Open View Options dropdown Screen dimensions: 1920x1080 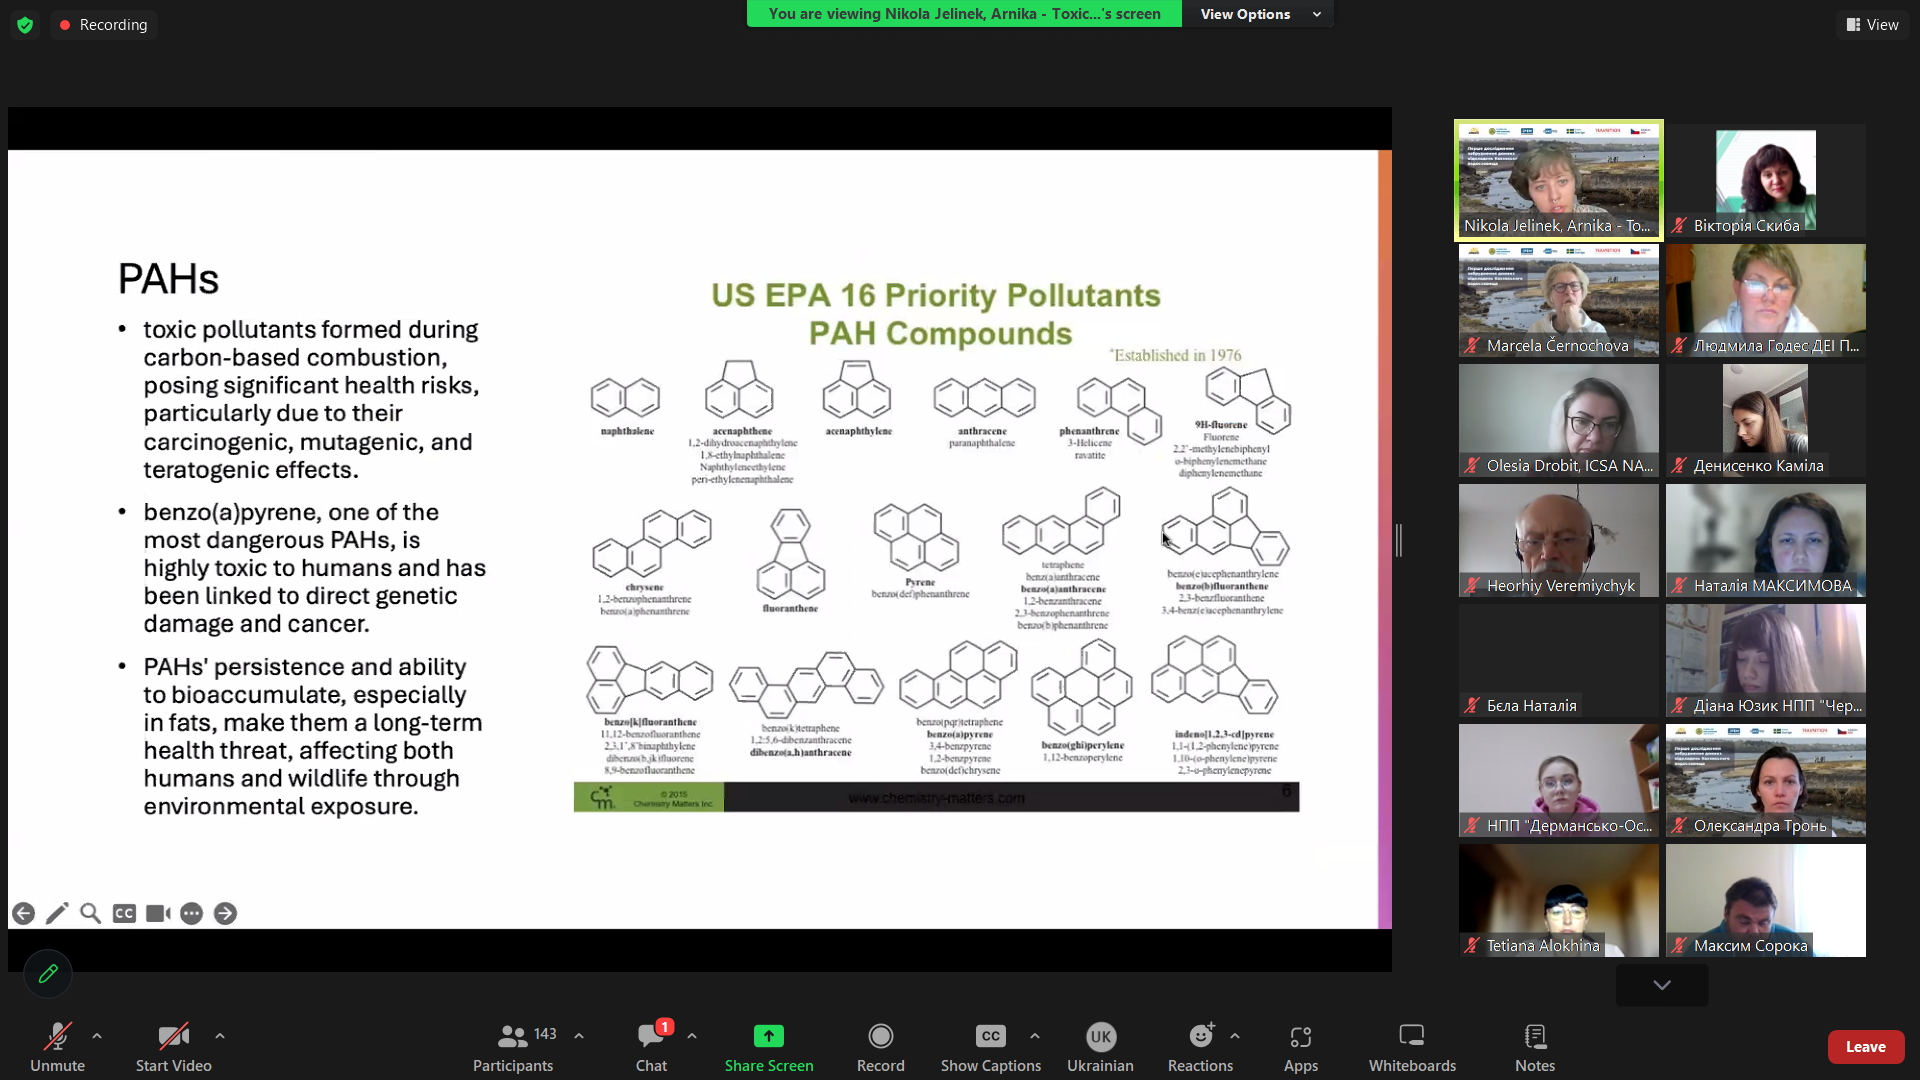point(1259,14)
